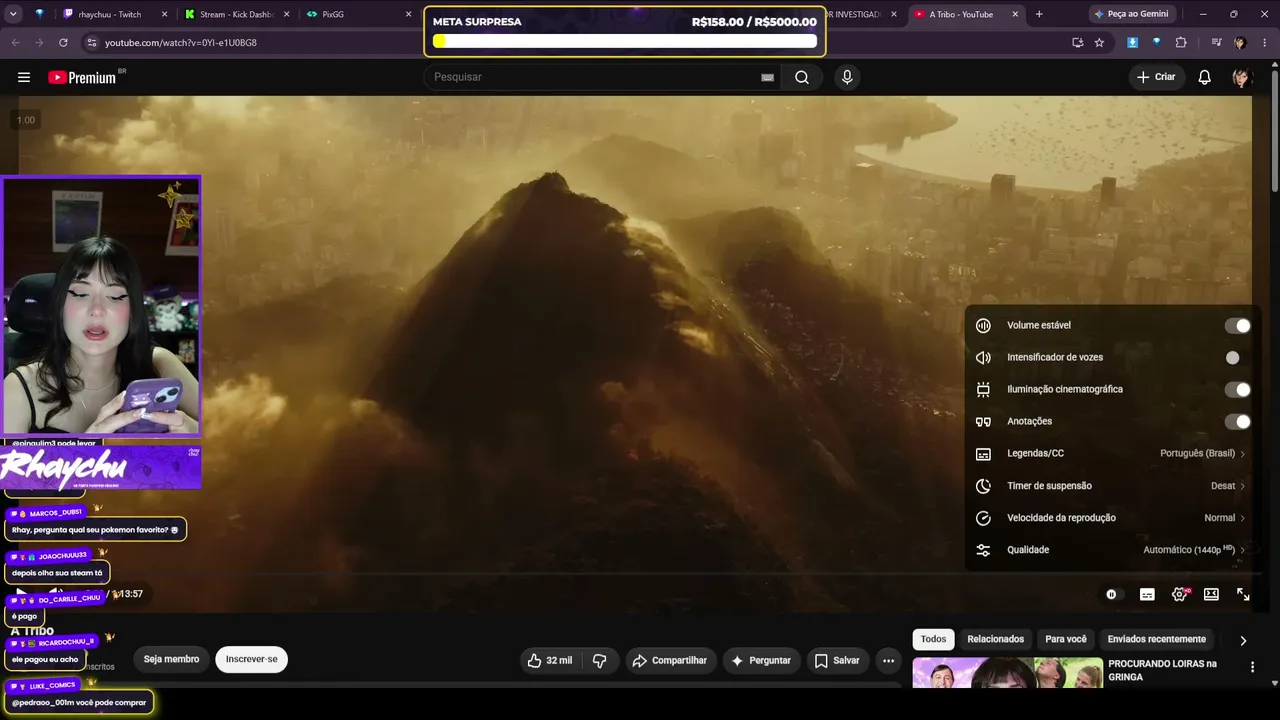Click the search magnifier button

[x=802, y=77]
